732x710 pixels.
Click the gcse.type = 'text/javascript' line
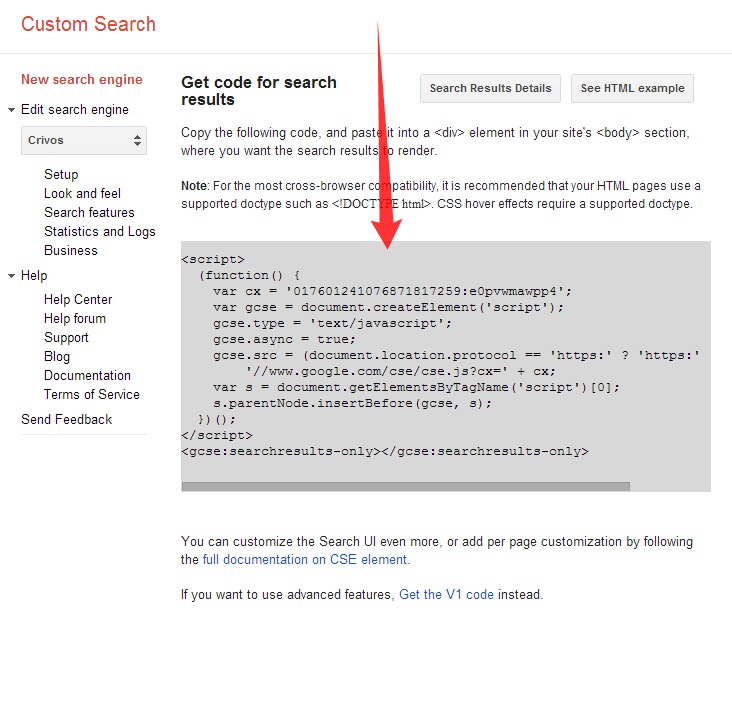332,323
